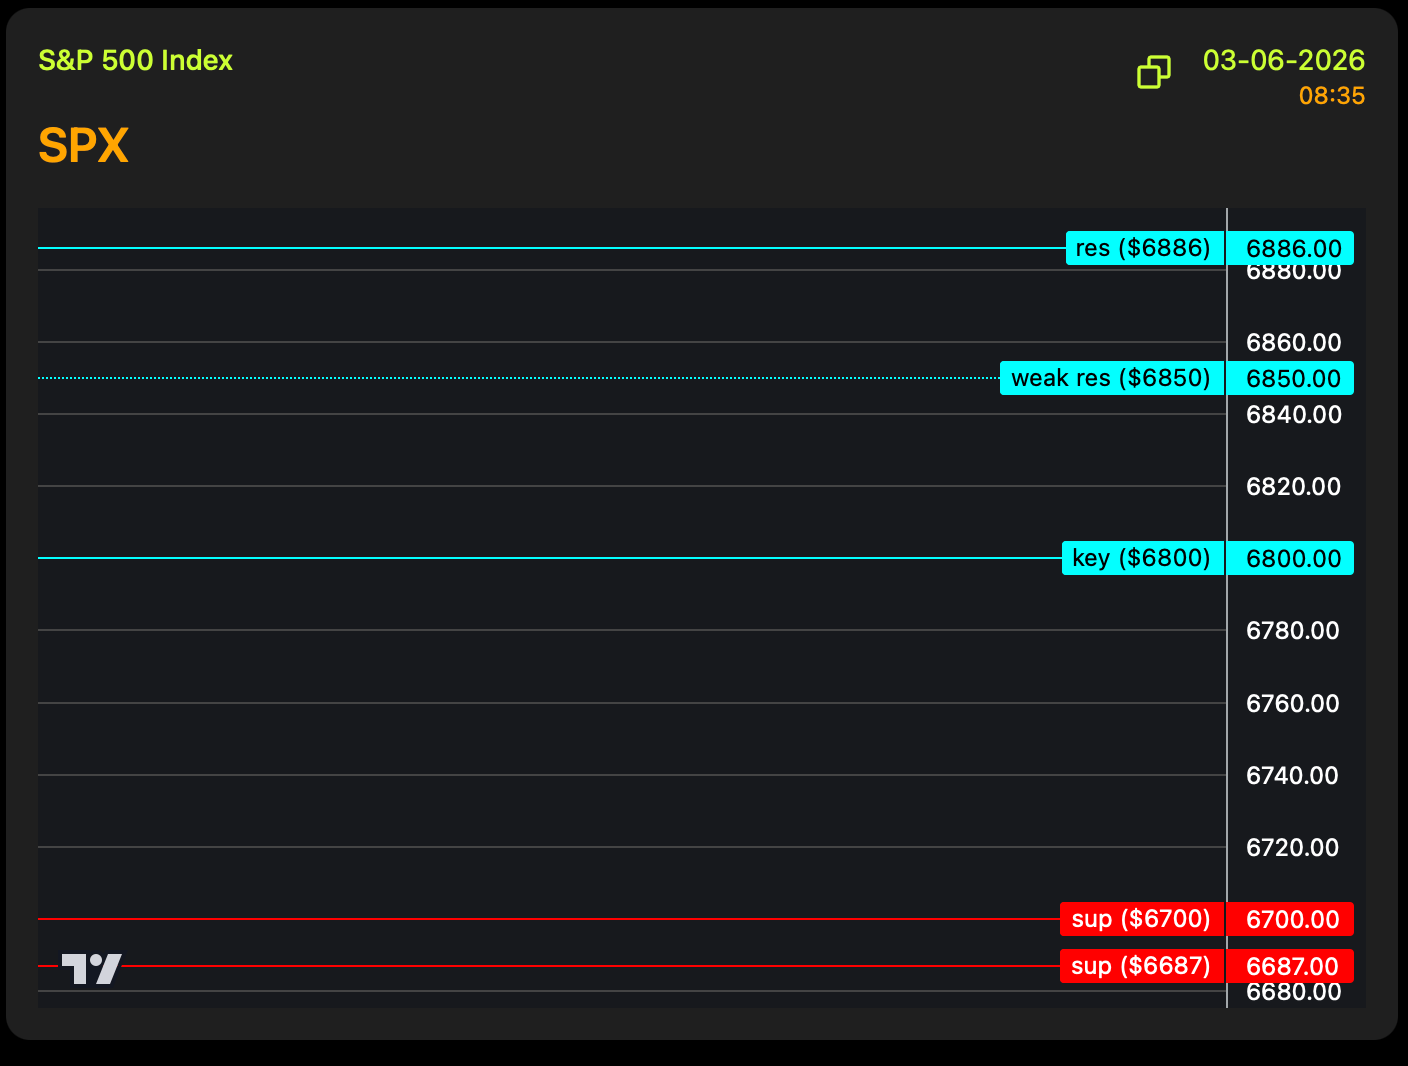
Task: Click the 6720.00 price axis label
Action: tap(1292, 847)
